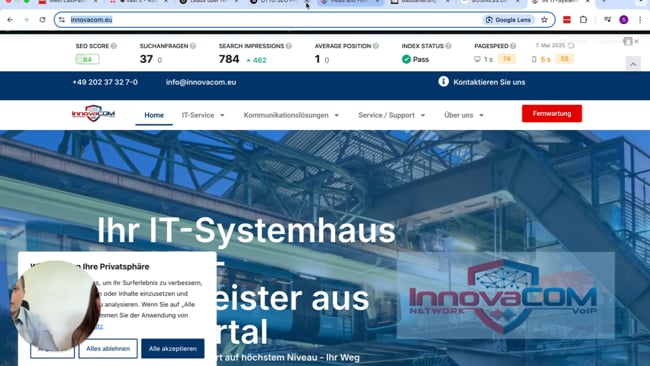Reload the page with the refresh icon
The width and height of the screenshot is (650, 366).
(42, 19)
